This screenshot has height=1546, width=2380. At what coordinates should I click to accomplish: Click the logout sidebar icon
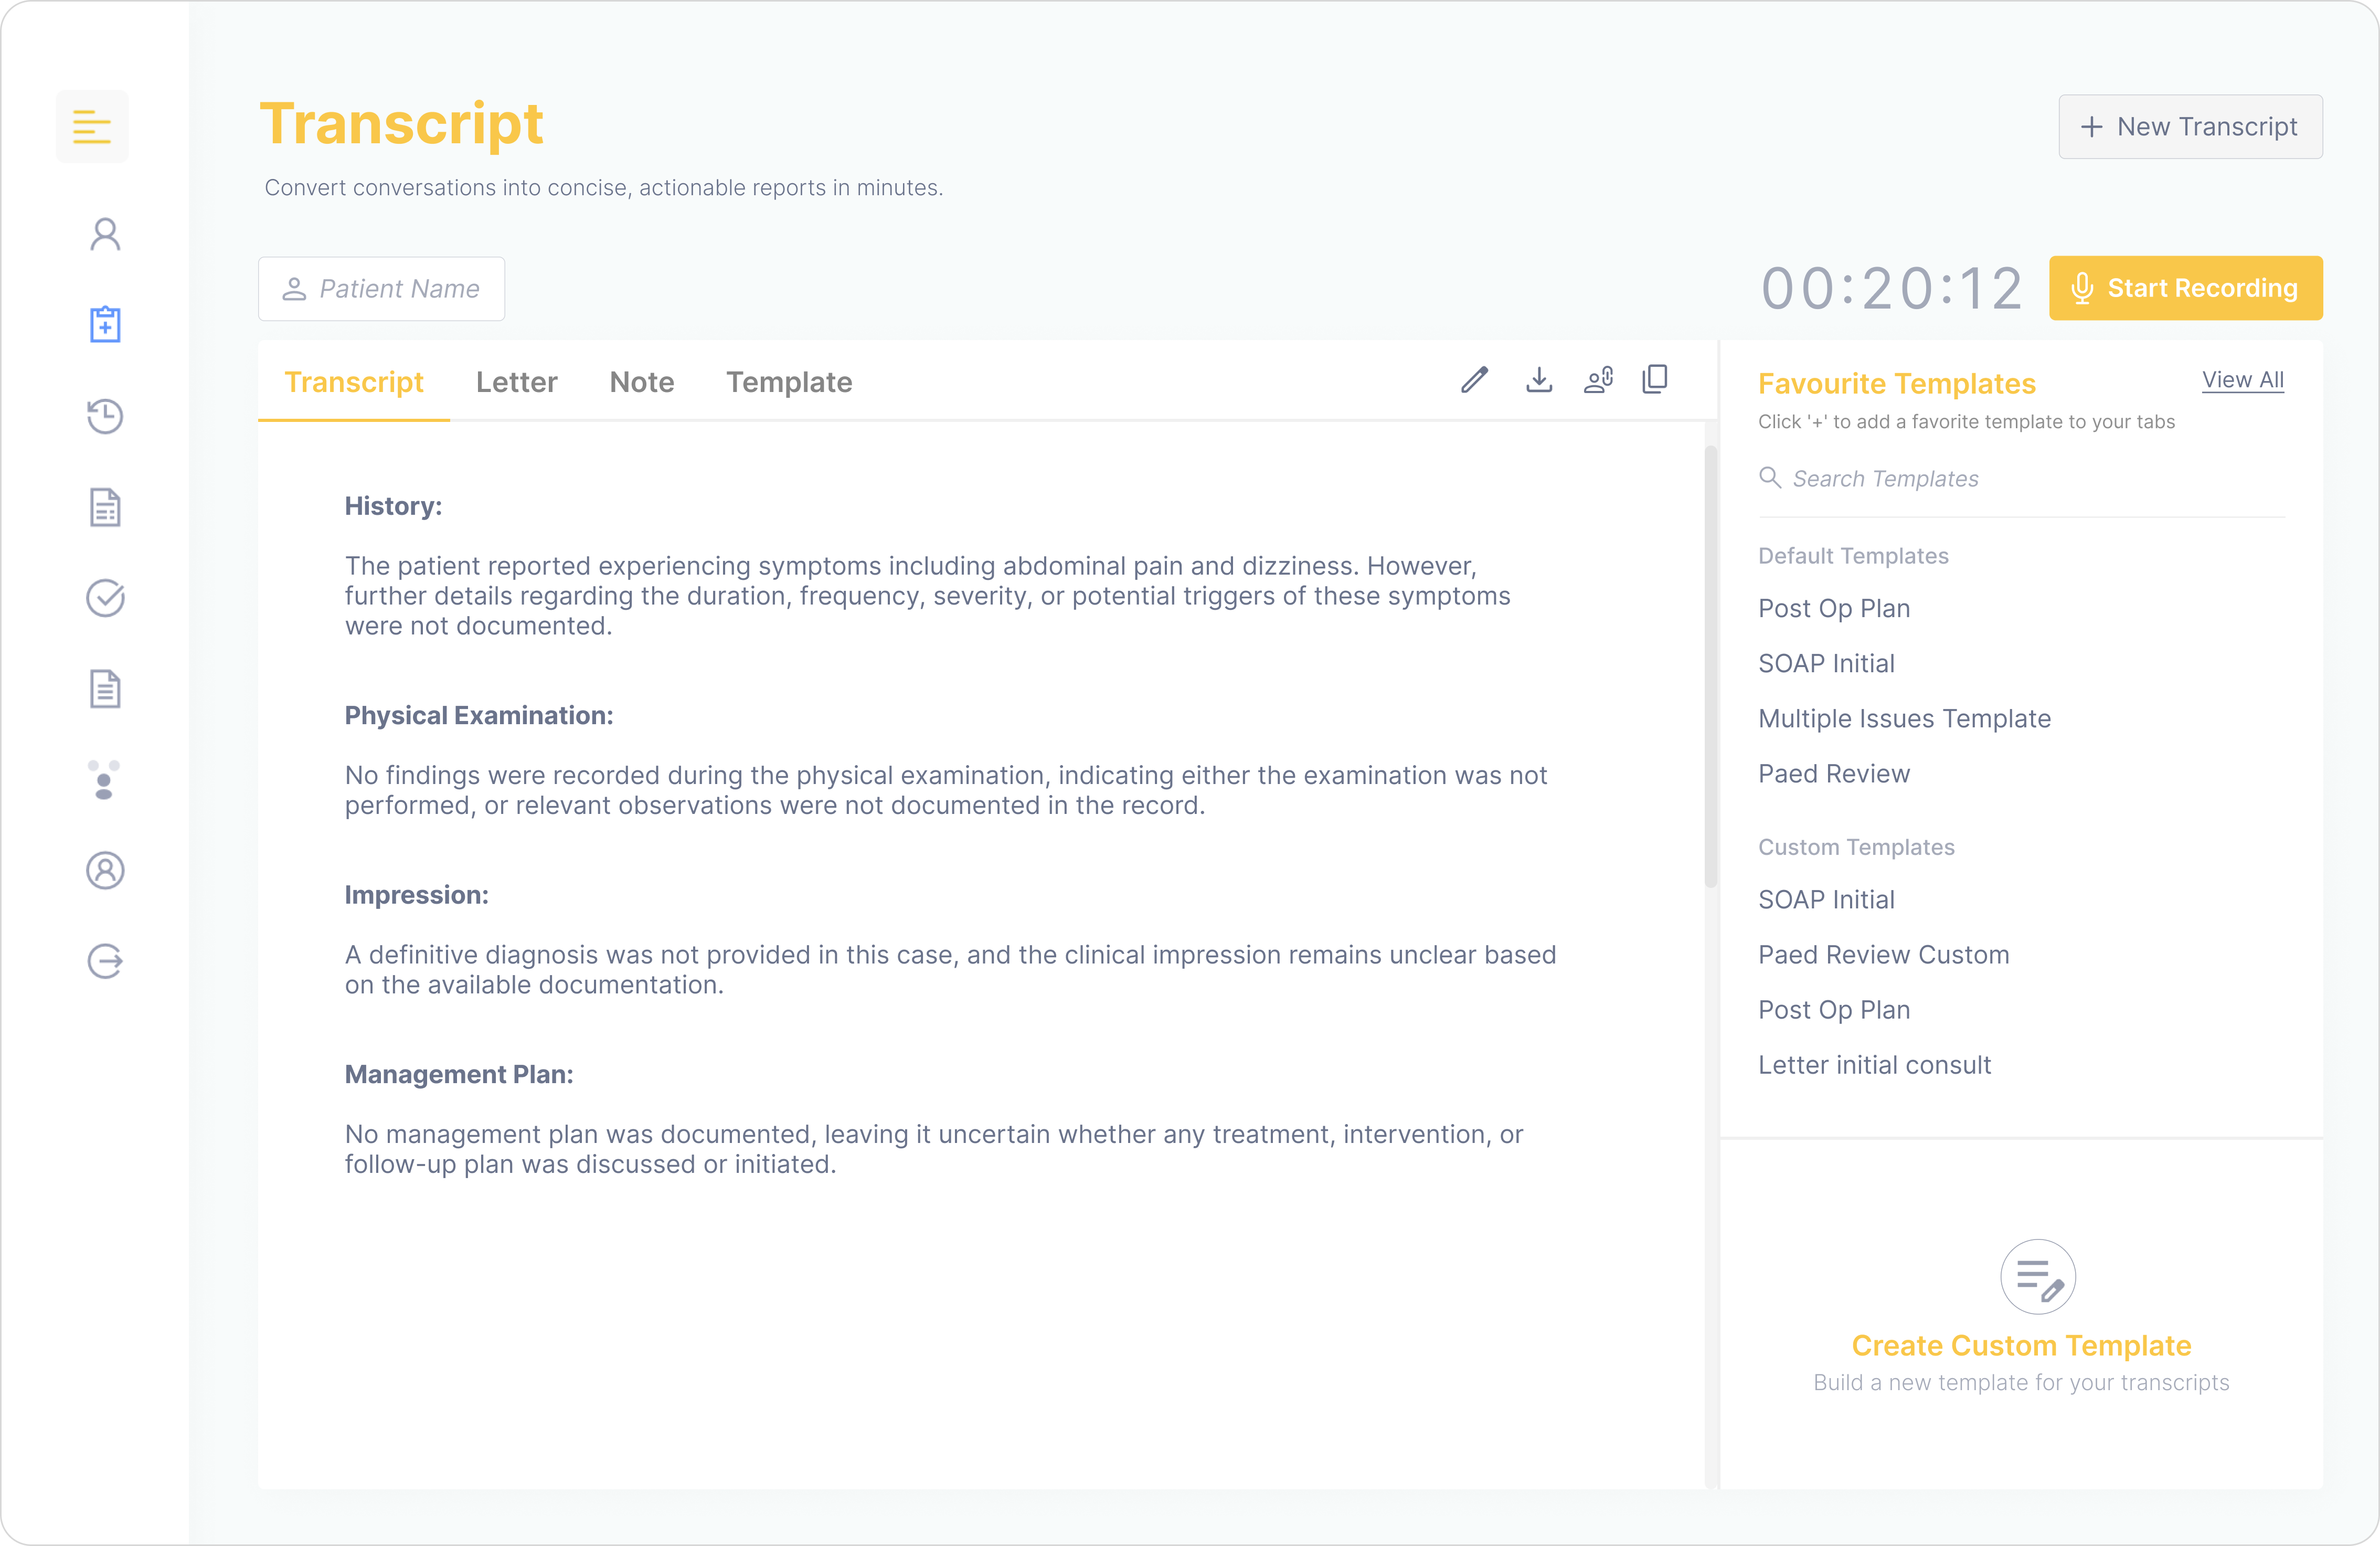point(105,961)
